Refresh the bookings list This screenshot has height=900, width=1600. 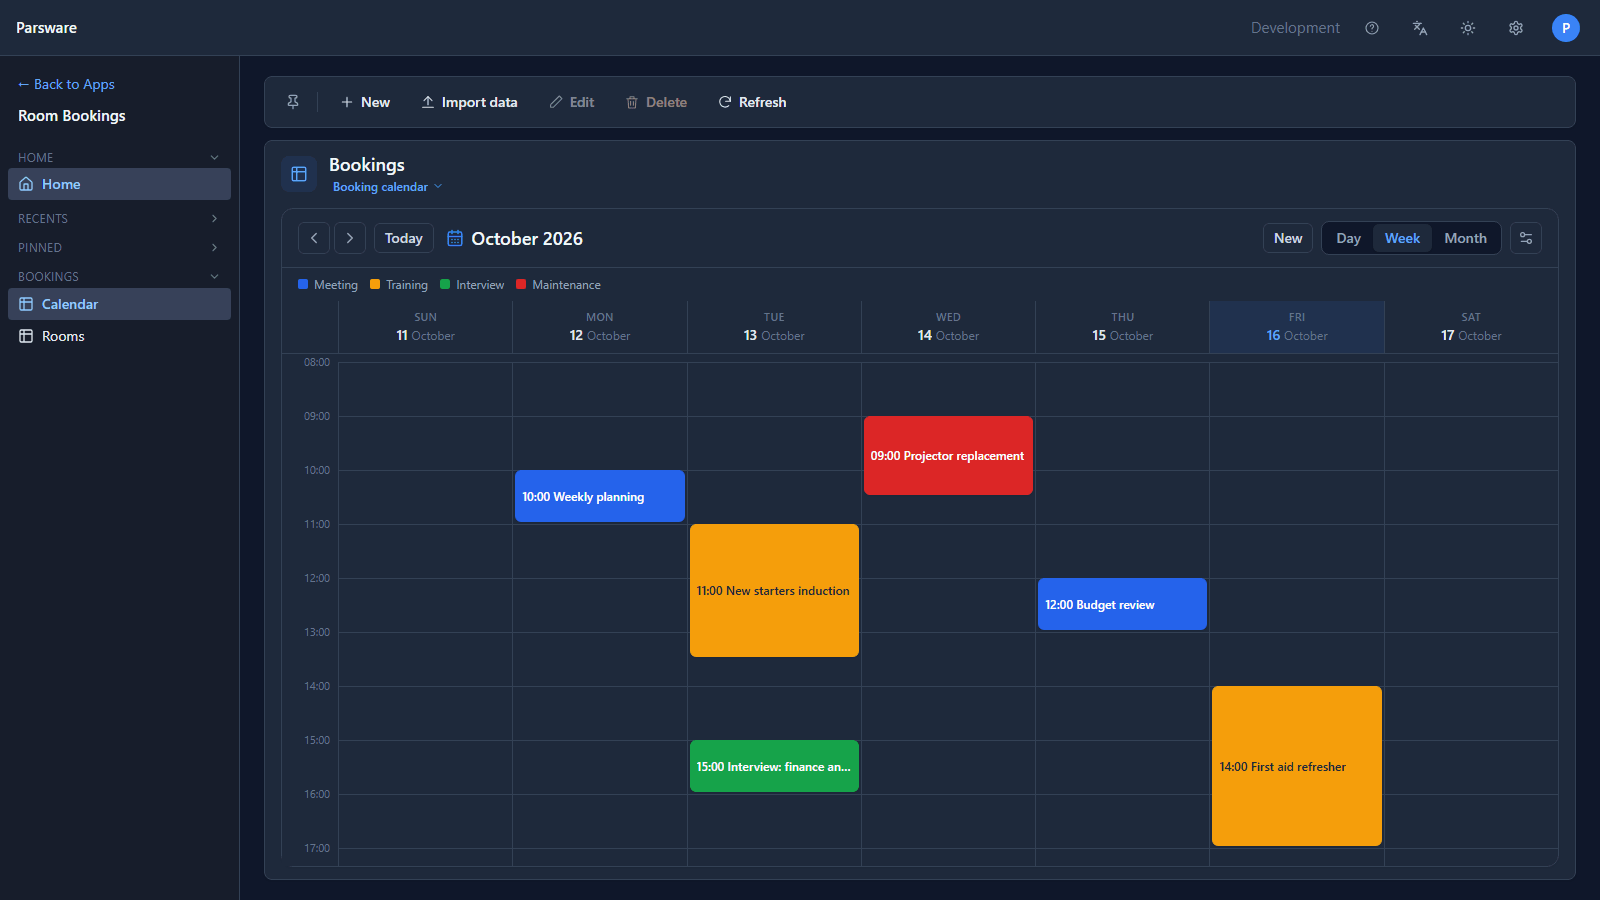pos(752,102)
